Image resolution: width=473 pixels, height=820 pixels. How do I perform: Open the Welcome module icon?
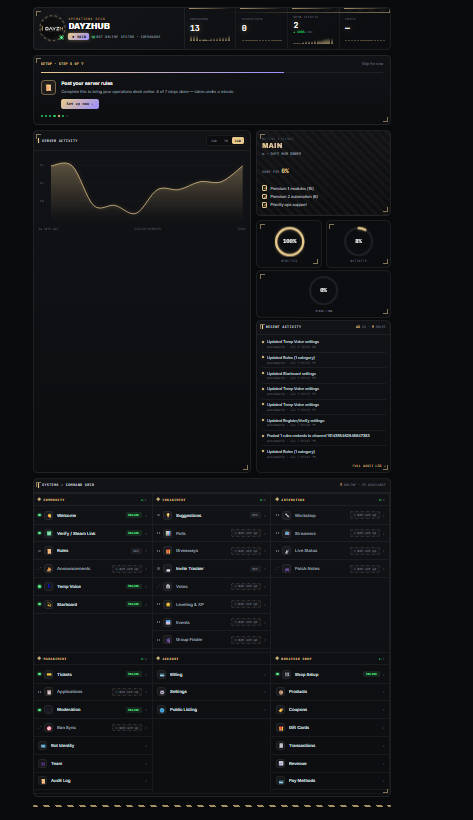49,515
